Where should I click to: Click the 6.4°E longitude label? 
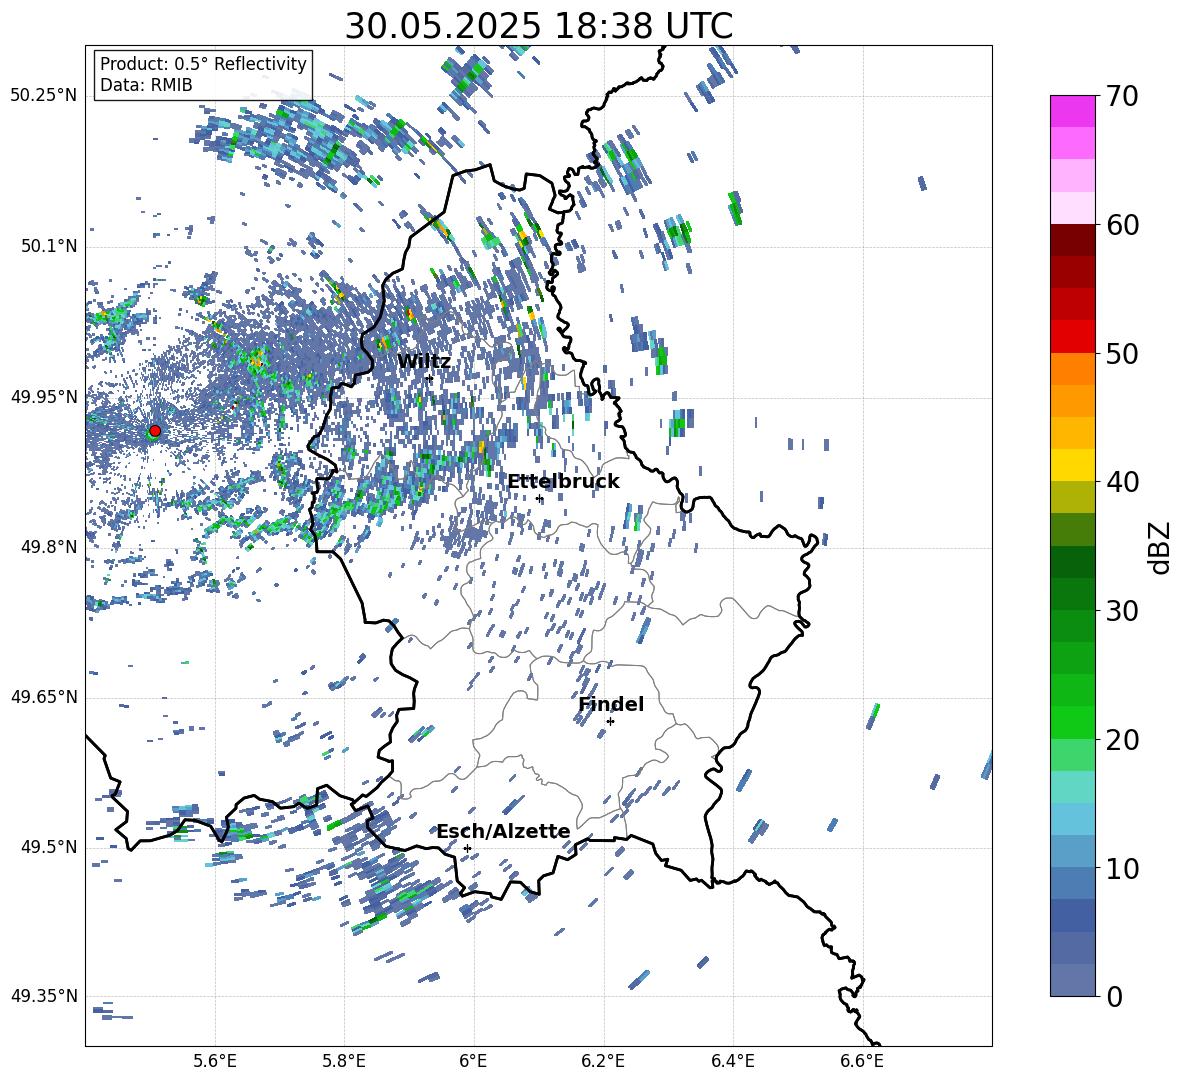point(732,1061)
